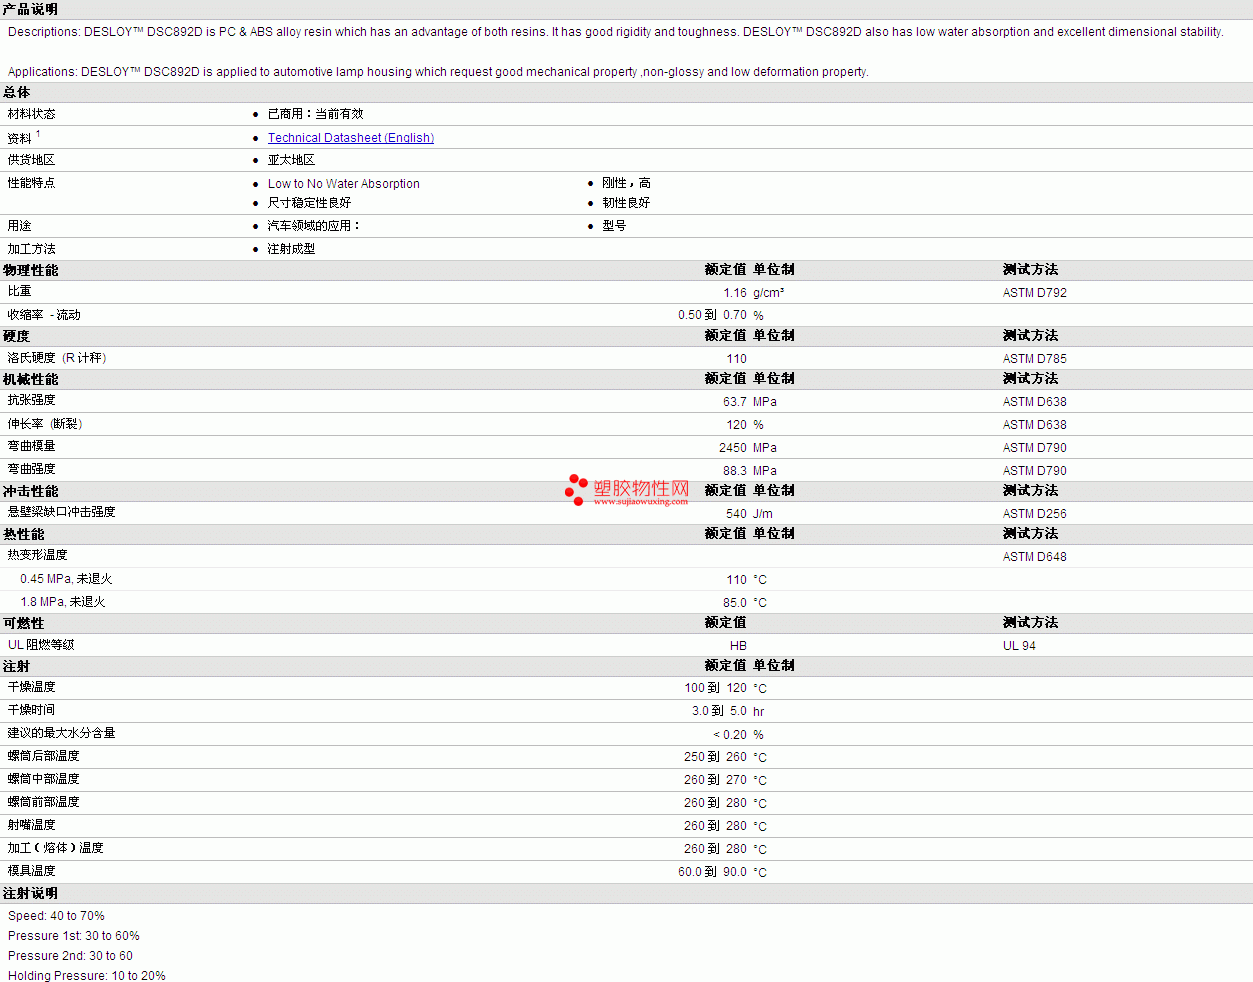Click the 建议的最大水分含量 row label
This screenshot has height=982, width=1253.
pos(62,733)
